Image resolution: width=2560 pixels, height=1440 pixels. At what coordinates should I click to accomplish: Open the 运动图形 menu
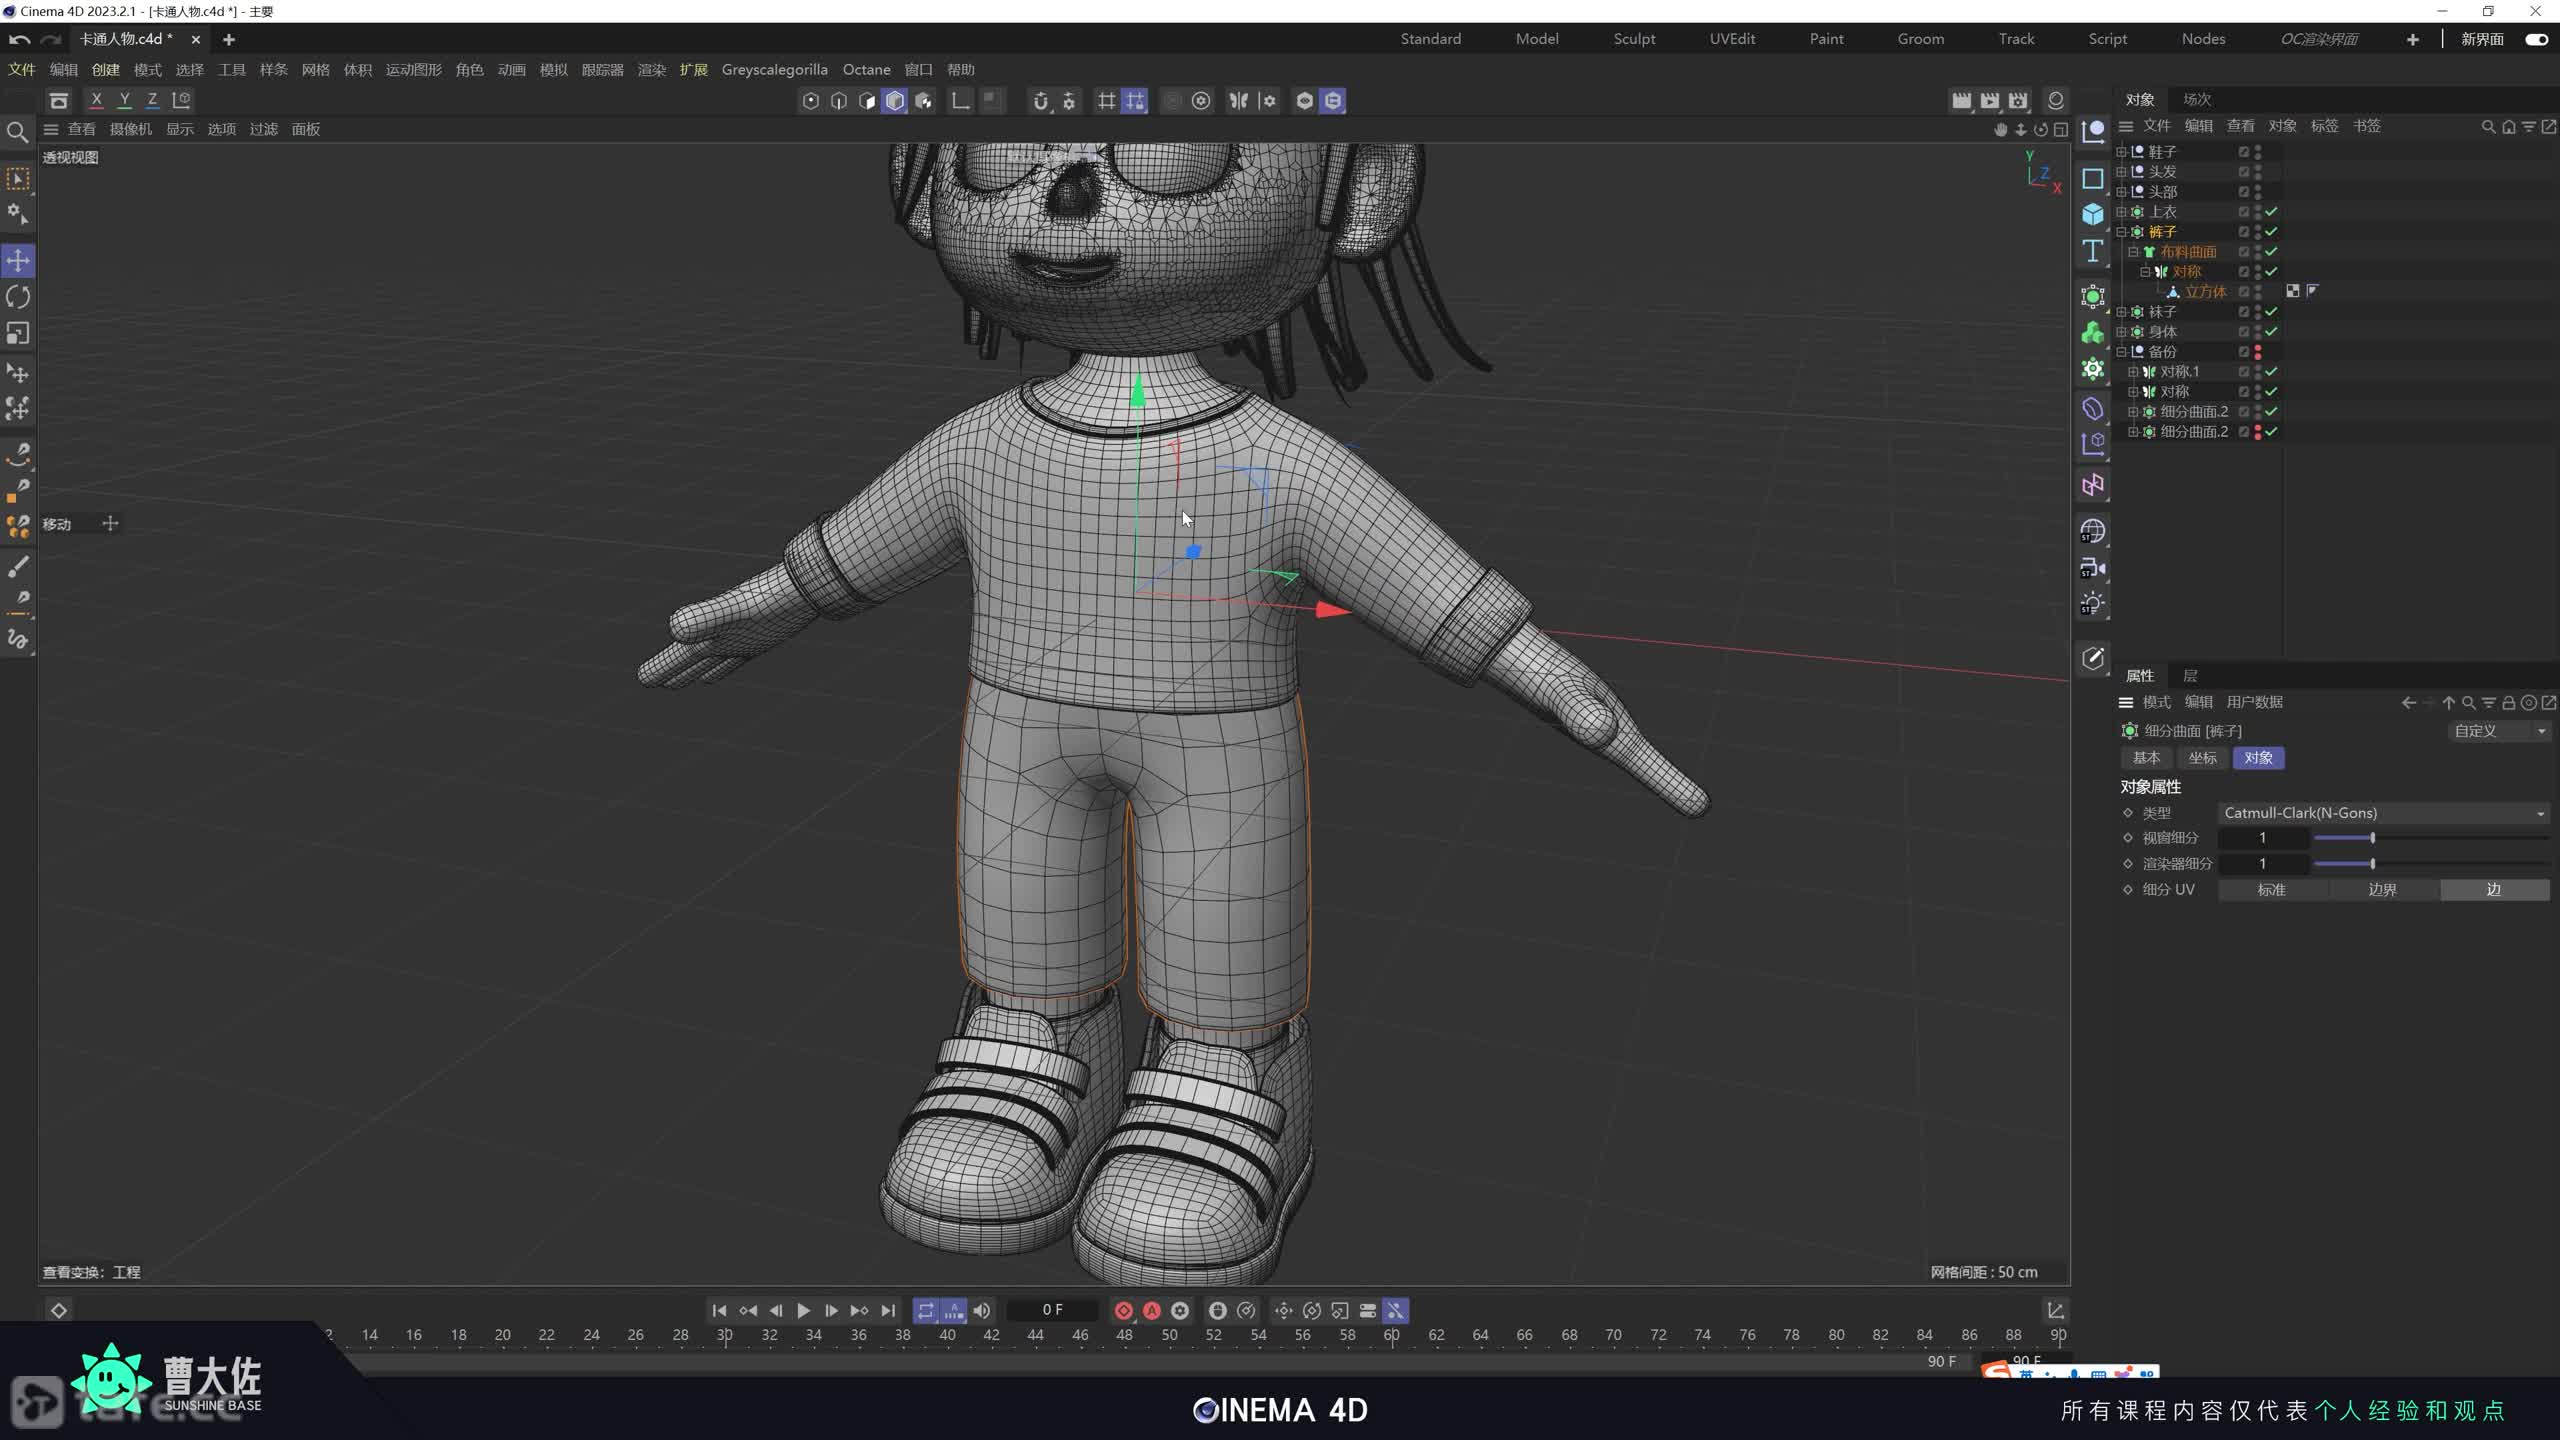(x=413, y=70)
